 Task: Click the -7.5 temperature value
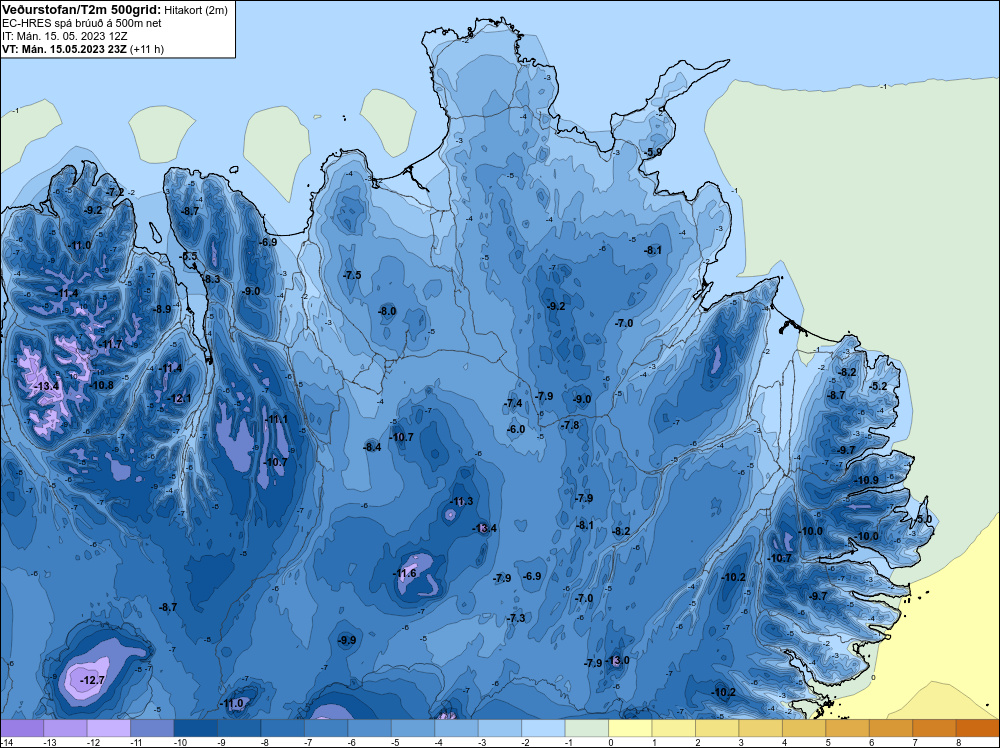(352, 275)
